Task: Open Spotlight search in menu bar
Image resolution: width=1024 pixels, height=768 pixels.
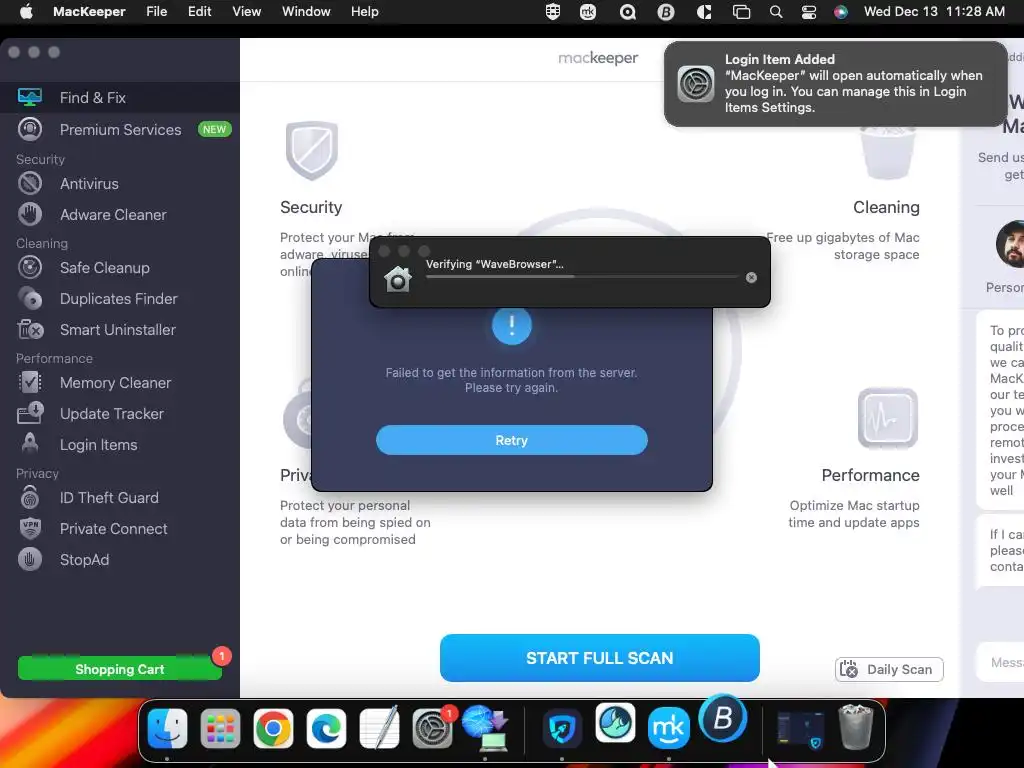Action: pos(776,12)
